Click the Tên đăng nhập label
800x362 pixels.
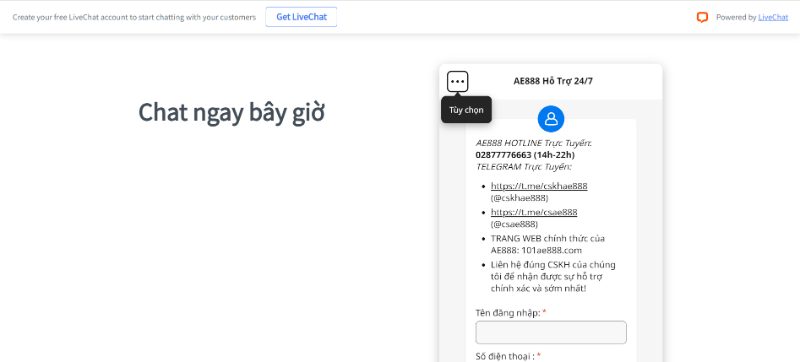(508, 313)
